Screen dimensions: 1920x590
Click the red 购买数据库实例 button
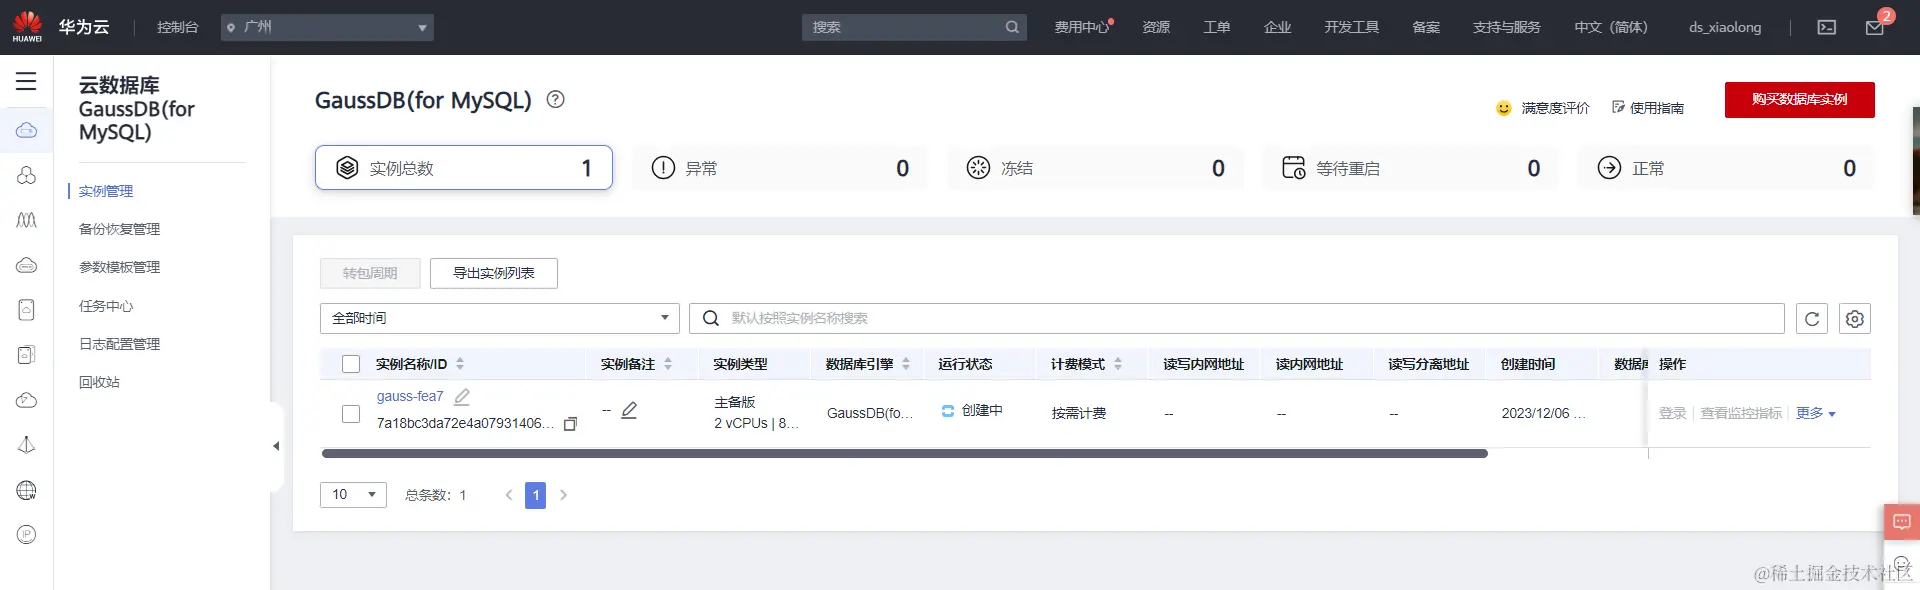1800,100
